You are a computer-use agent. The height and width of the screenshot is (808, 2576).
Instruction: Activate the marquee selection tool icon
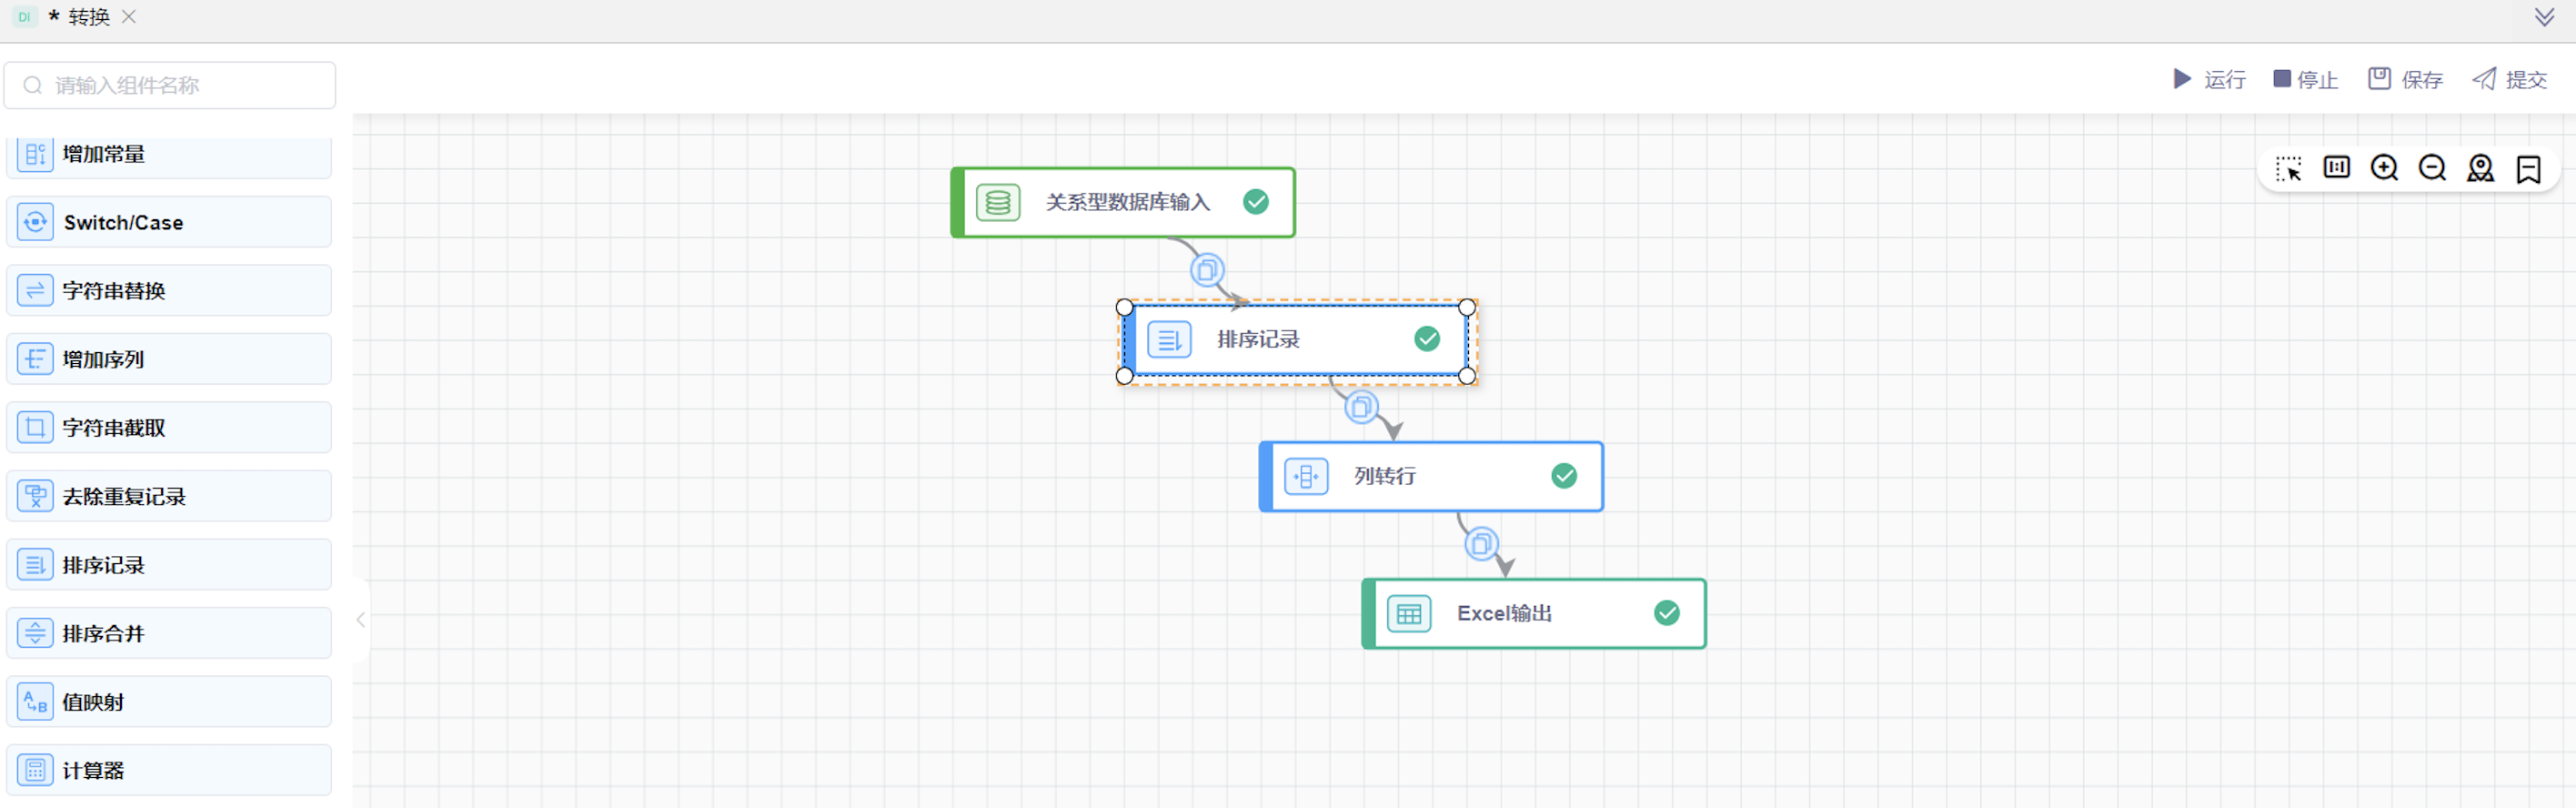[2288, 168]
